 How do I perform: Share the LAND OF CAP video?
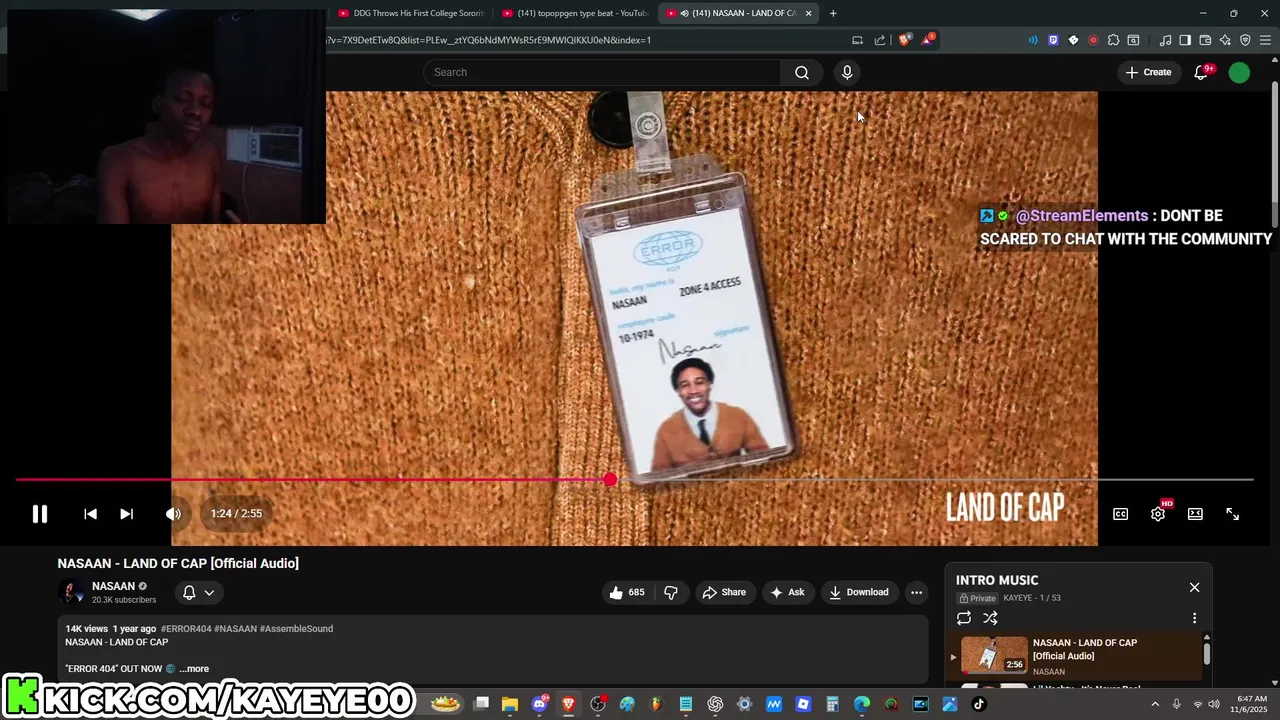point(724,592)
